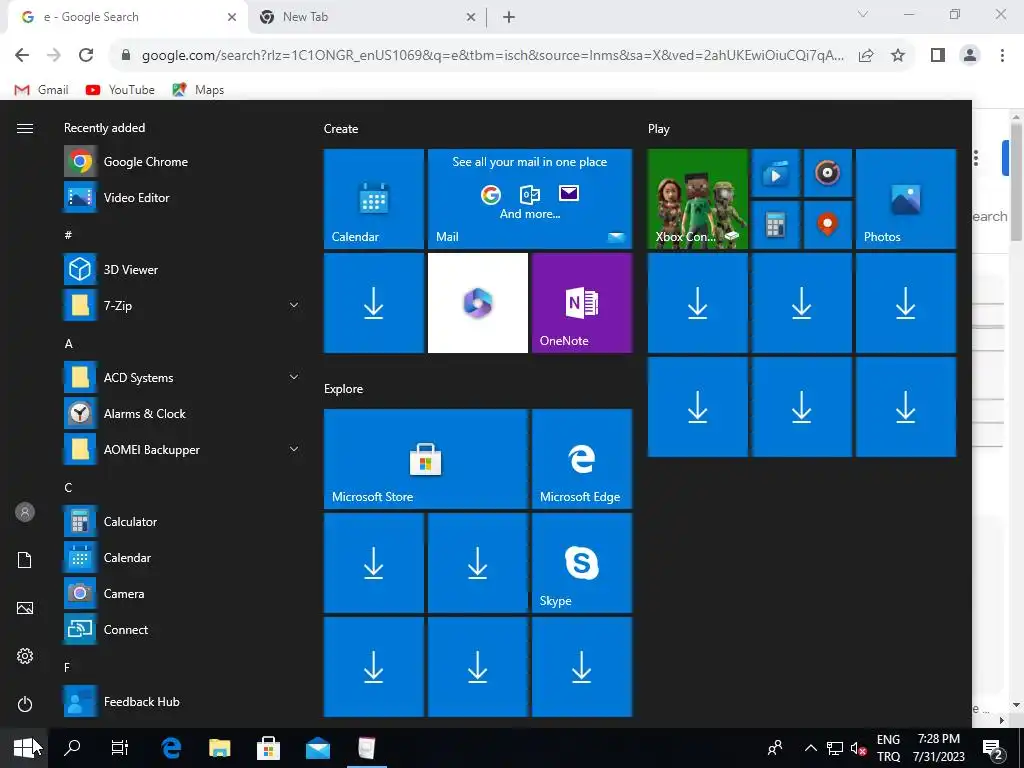The image size is (1024, 768).
Task: Select the Explore group title
Action: pos(344,389)
